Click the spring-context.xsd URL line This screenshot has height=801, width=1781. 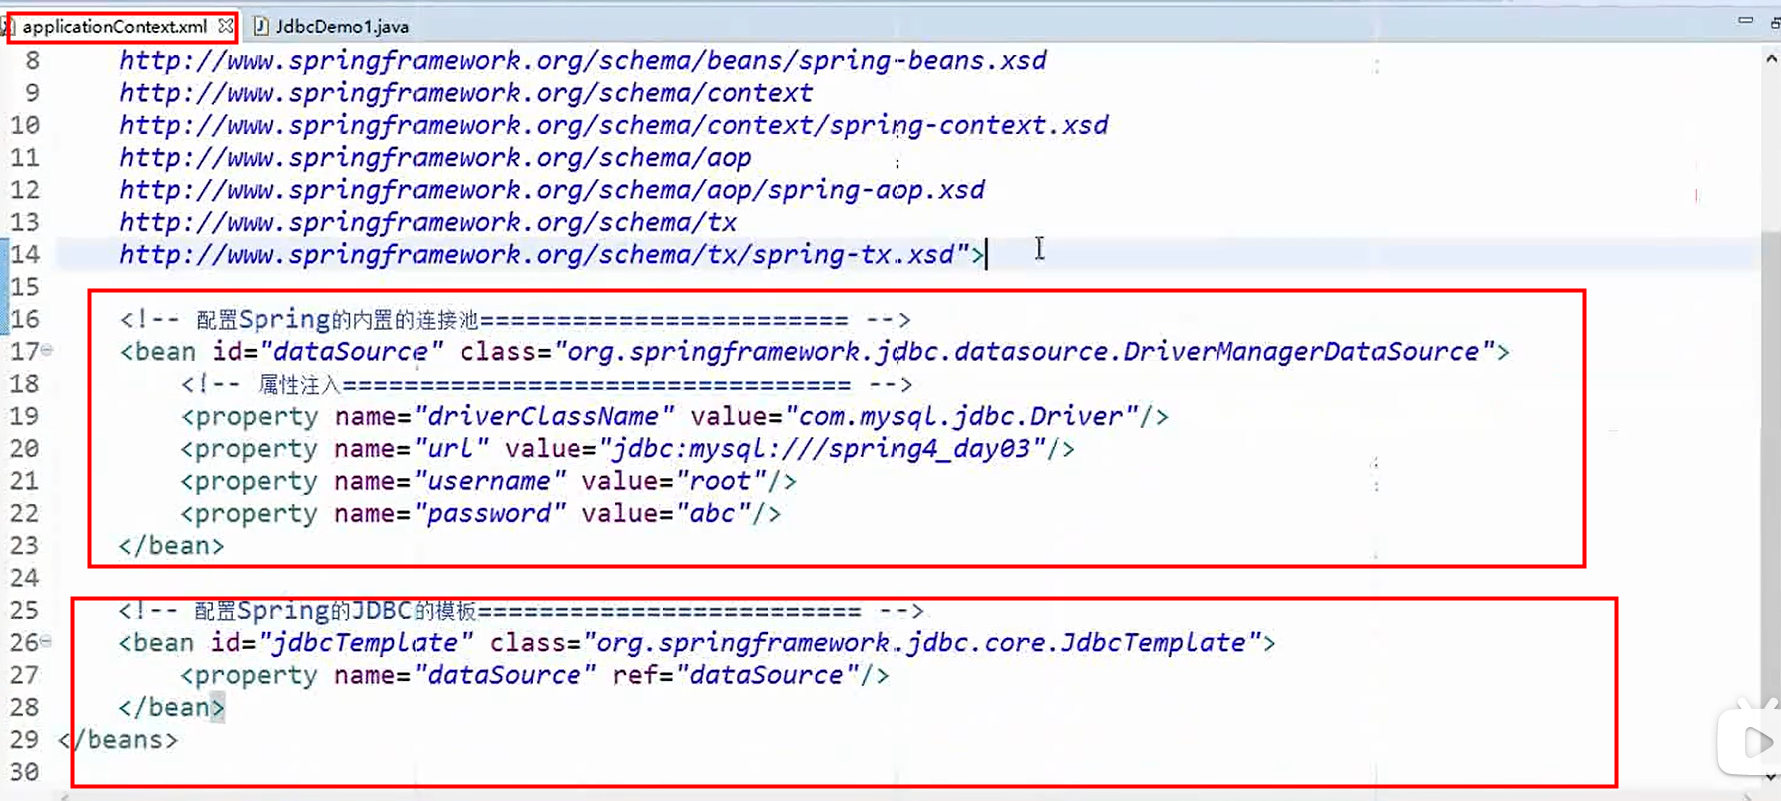click(x=614, y=125)
